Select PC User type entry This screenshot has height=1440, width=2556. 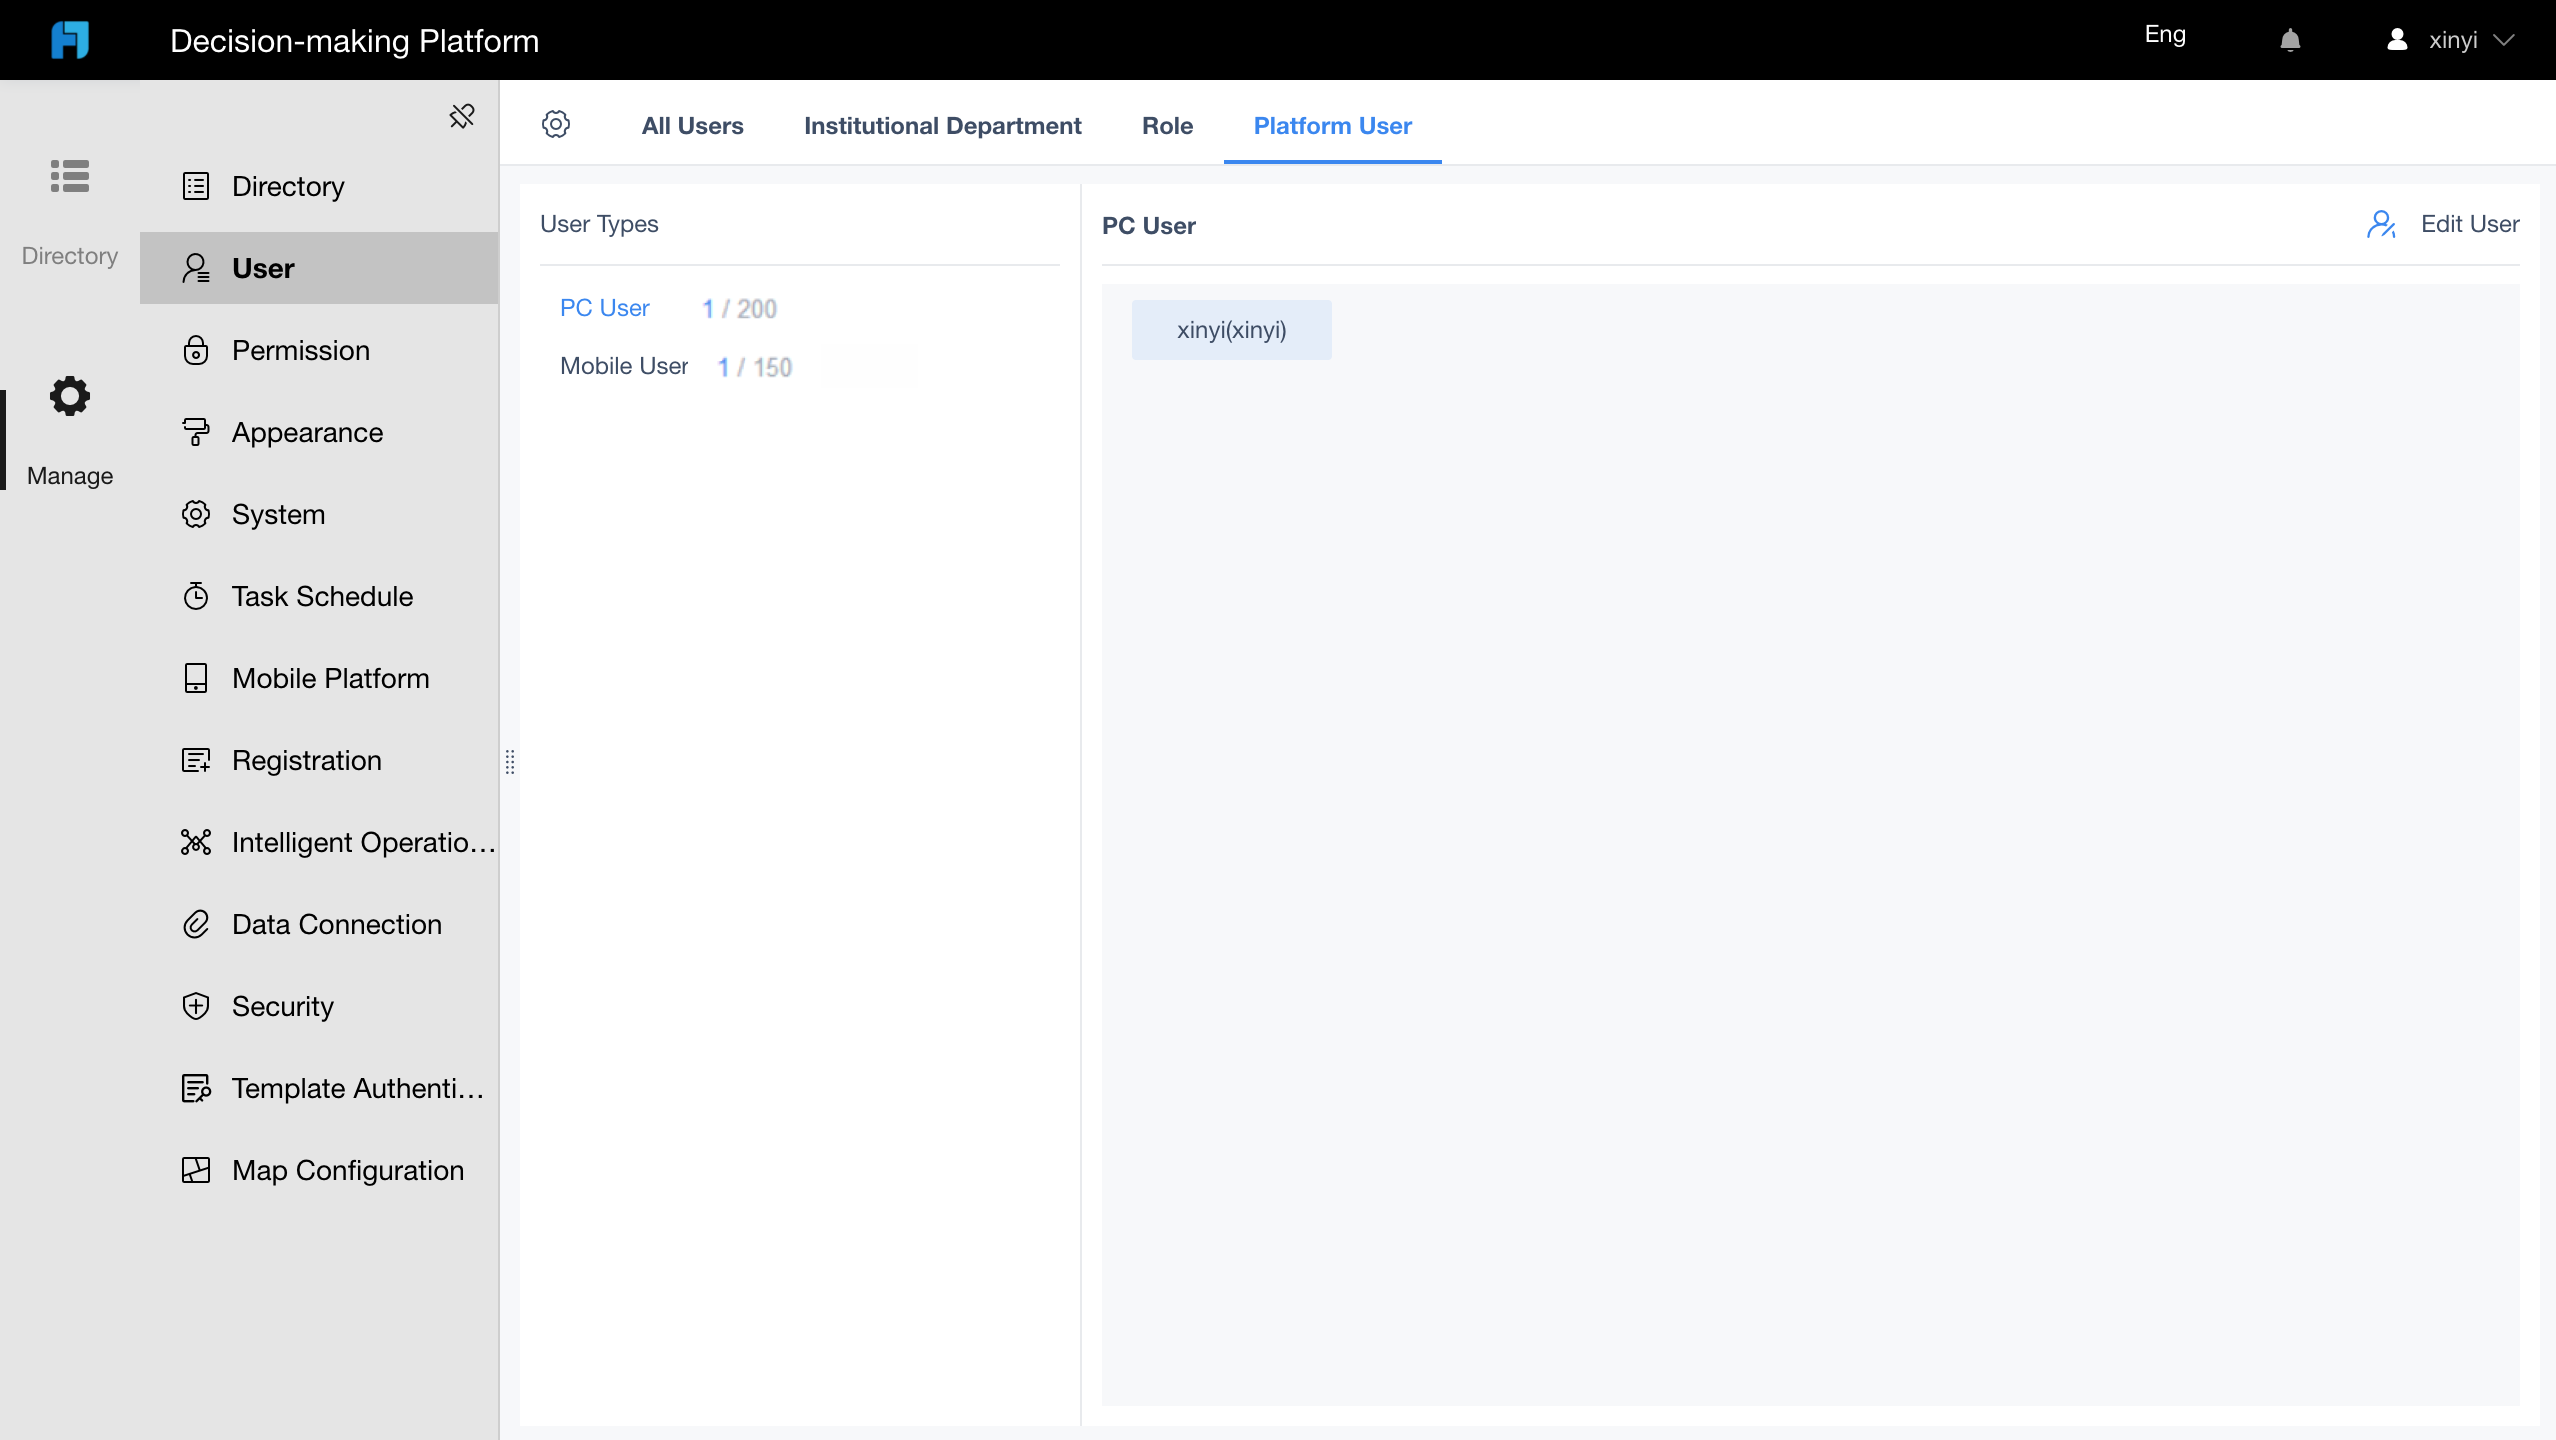604,308
